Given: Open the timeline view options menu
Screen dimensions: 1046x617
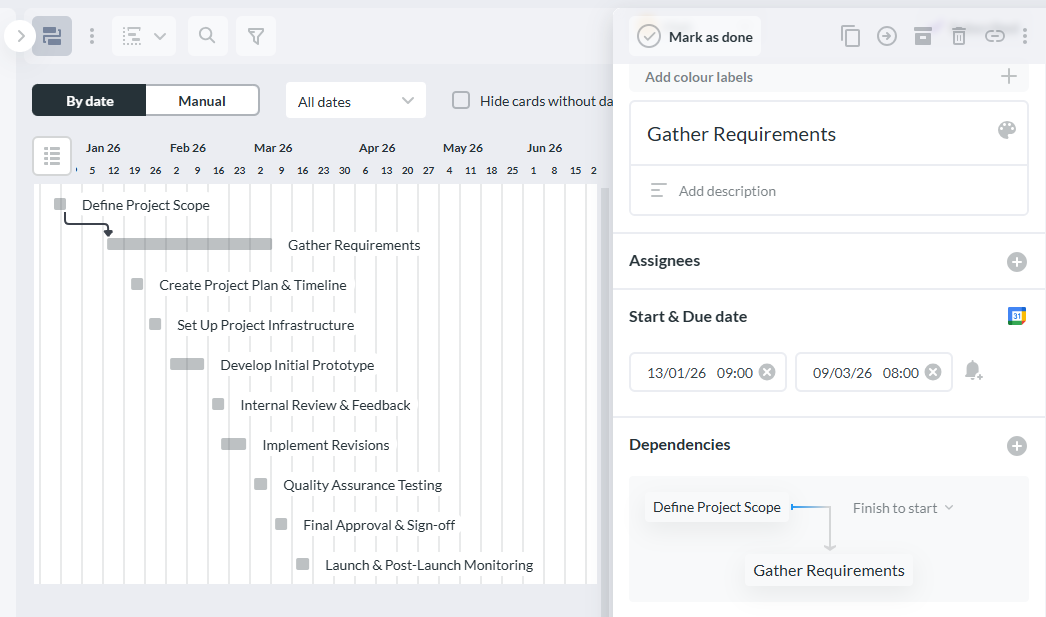Looking at the screenshot, I should [92, 35].
